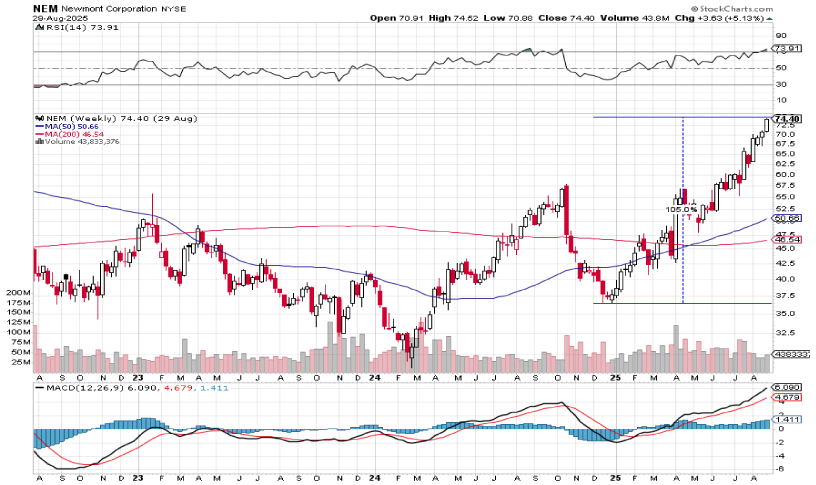
Task: Click the MA(50) blue line swatch
Action: click(x=39, y=126)
